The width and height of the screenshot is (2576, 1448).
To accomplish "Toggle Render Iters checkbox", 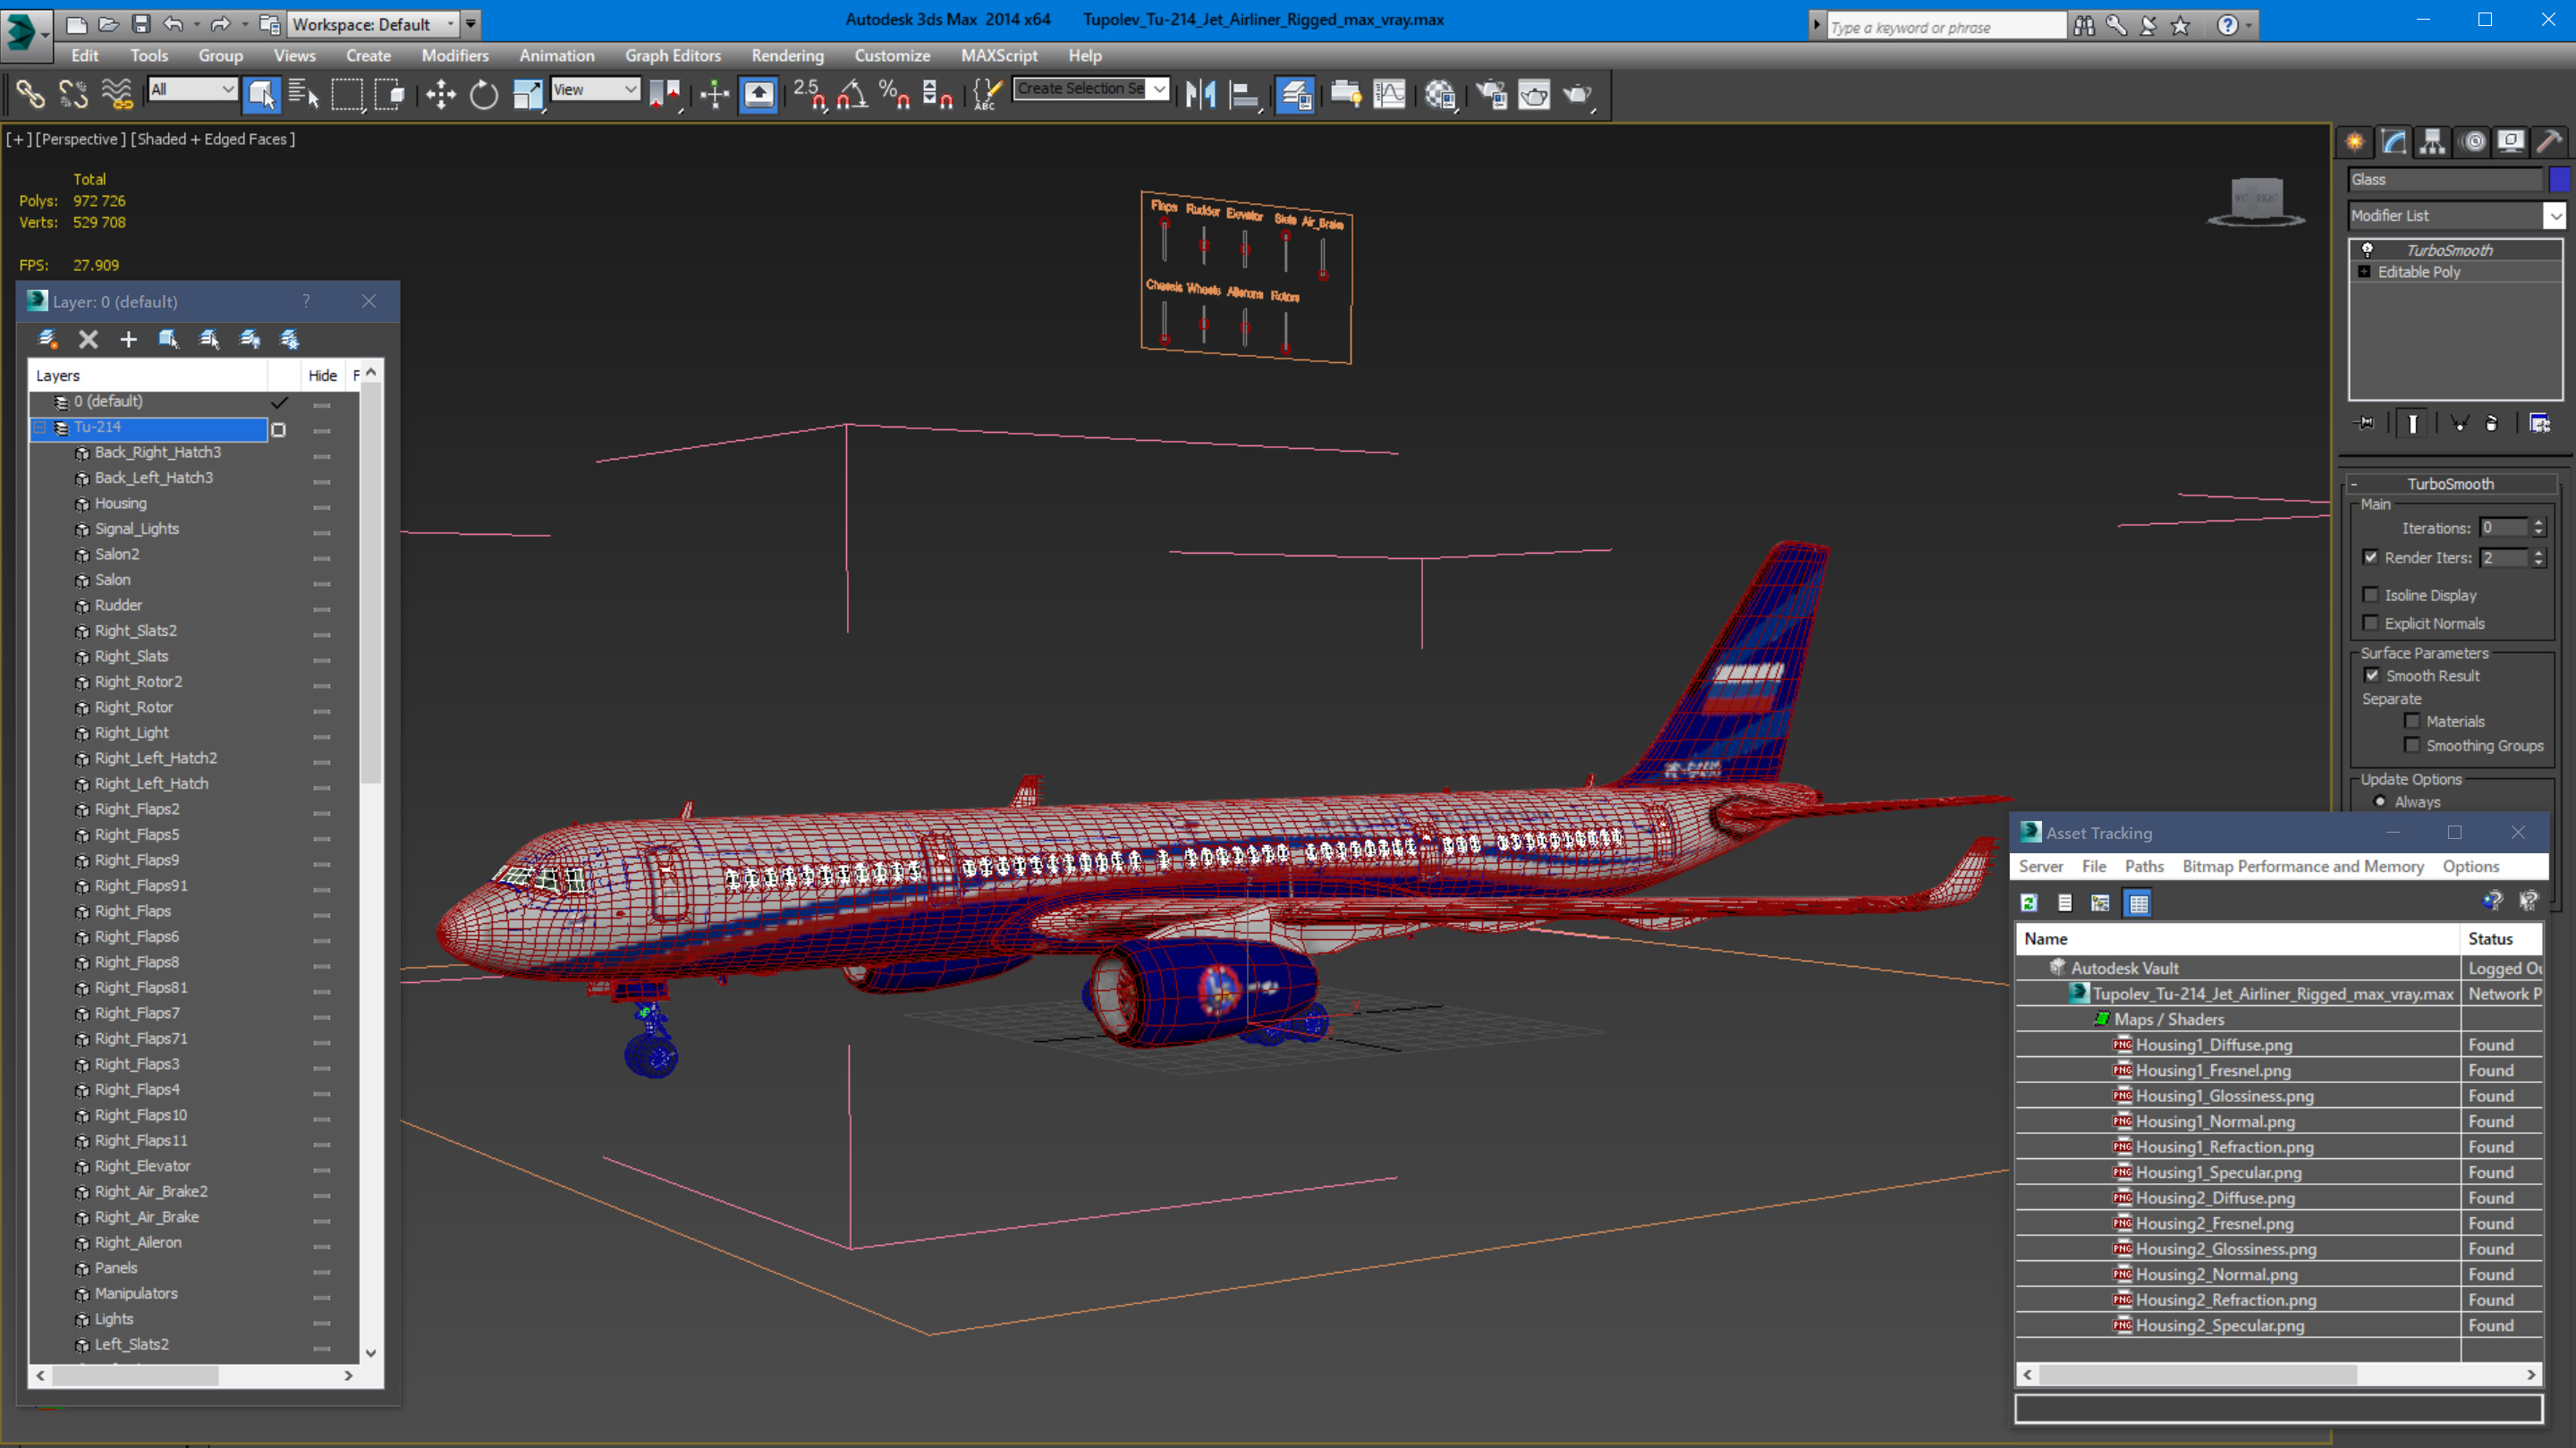I will (x=2371, y=557).
